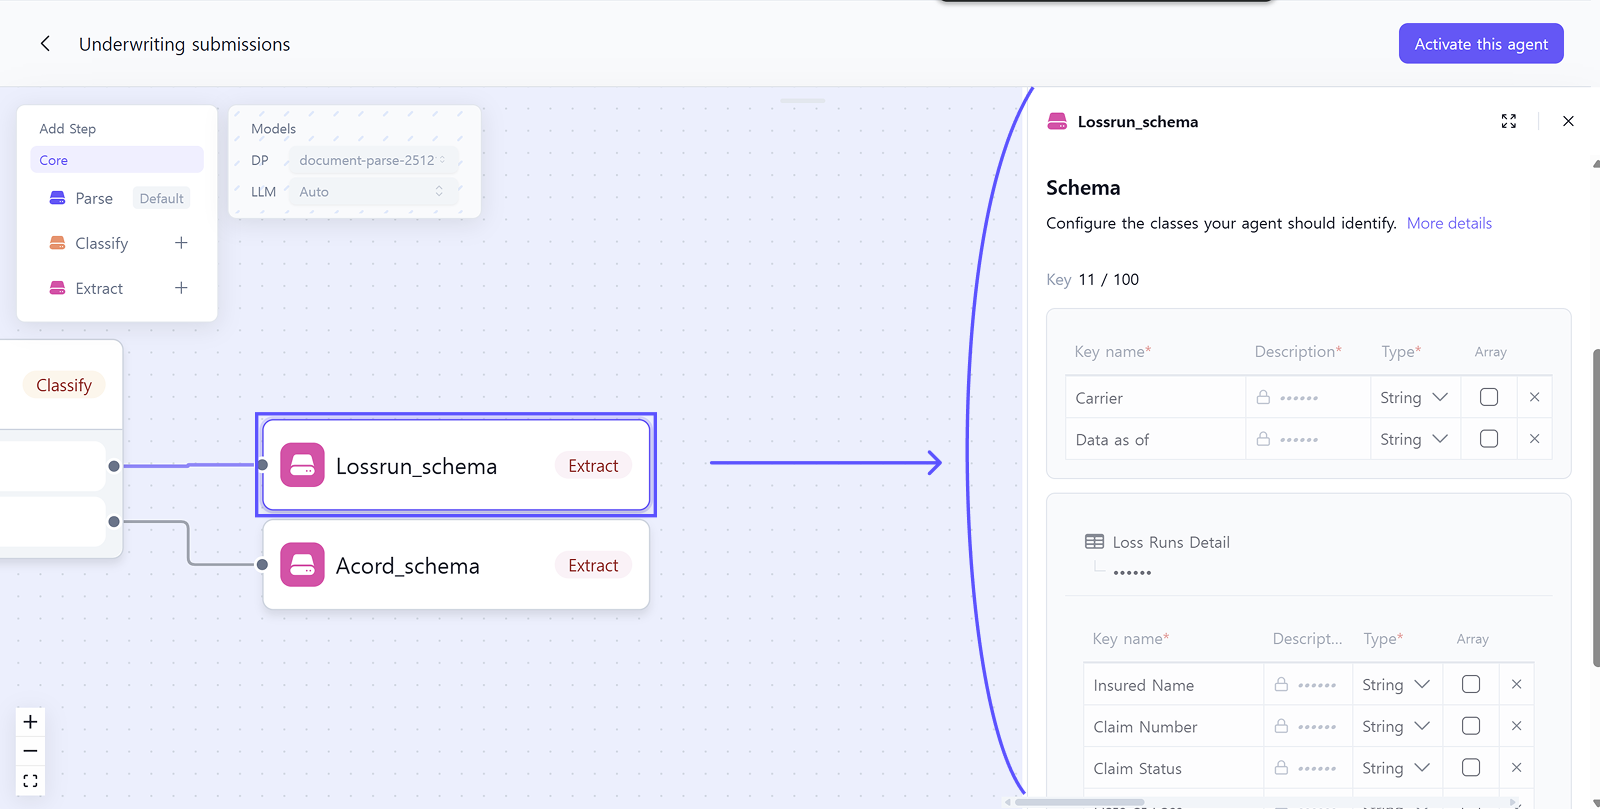Add a Classify step with the plus icon
This screenshot has height=809, width=1600.
click(x=181, y=243)
